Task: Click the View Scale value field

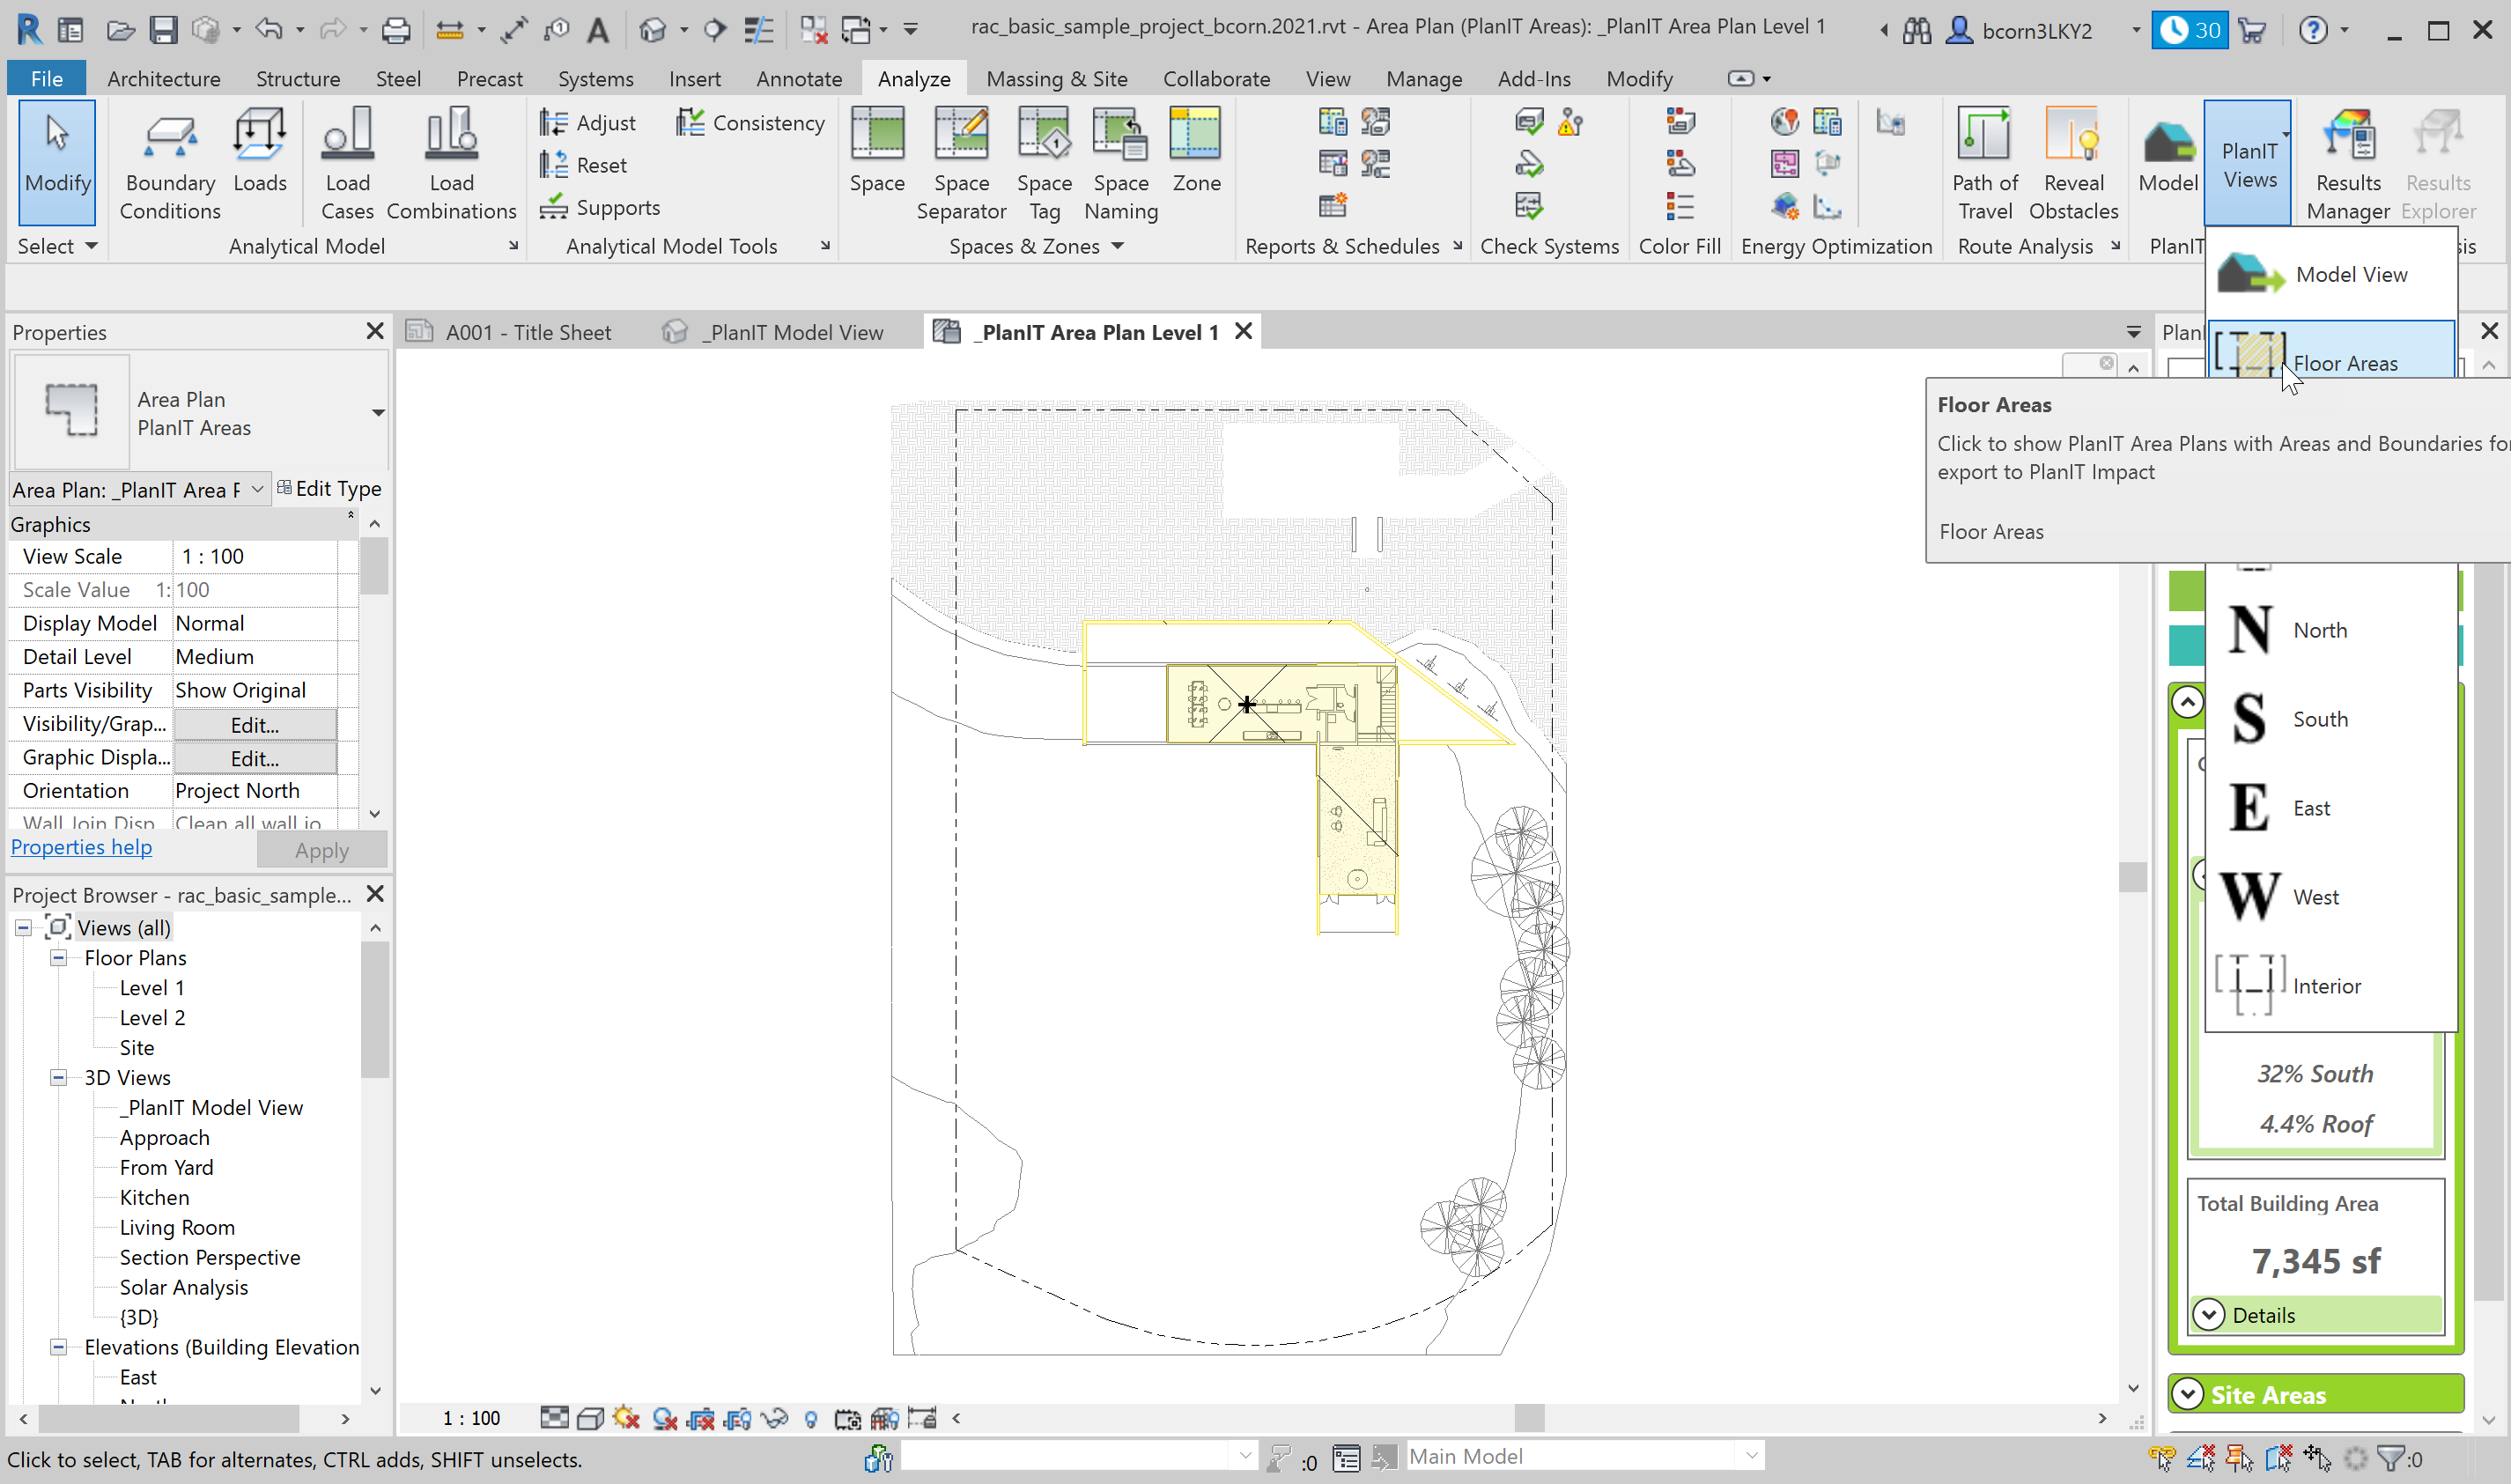Action: pyautogui.click(x=254, y=556)
